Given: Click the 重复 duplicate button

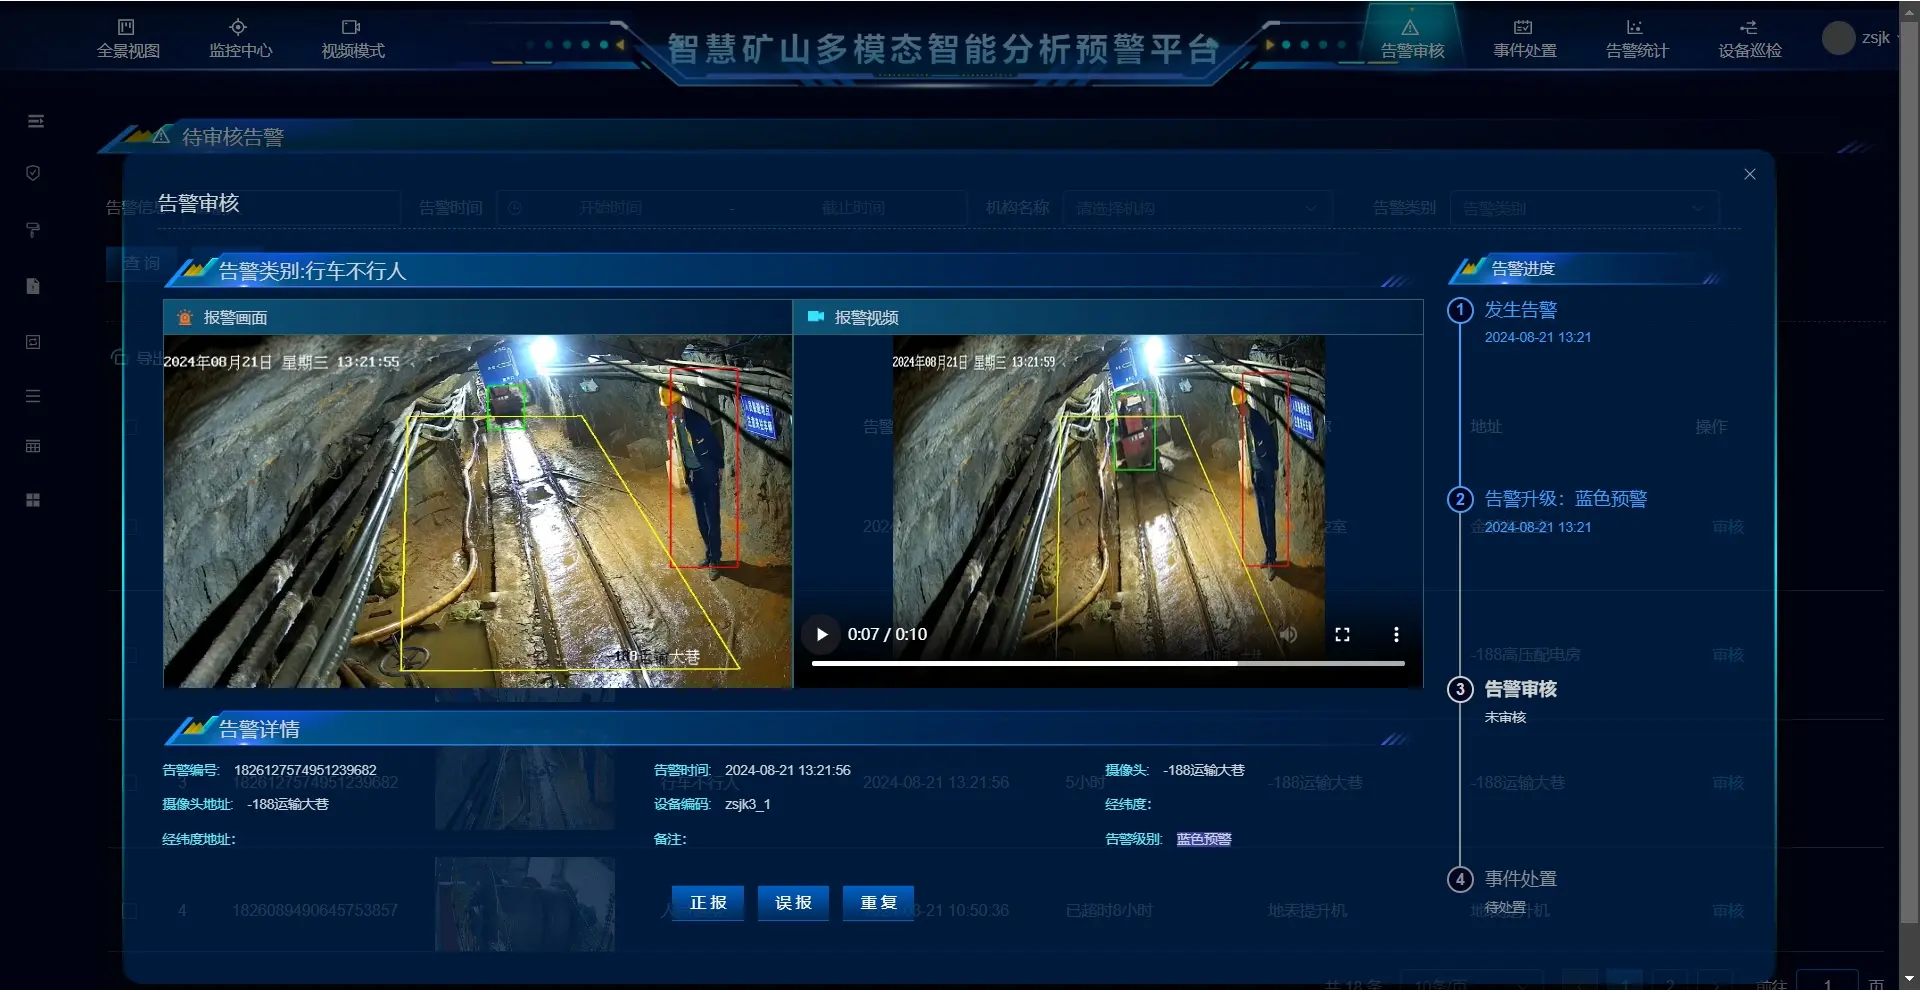Looking at the screenshot, I should tap(878, 903).
